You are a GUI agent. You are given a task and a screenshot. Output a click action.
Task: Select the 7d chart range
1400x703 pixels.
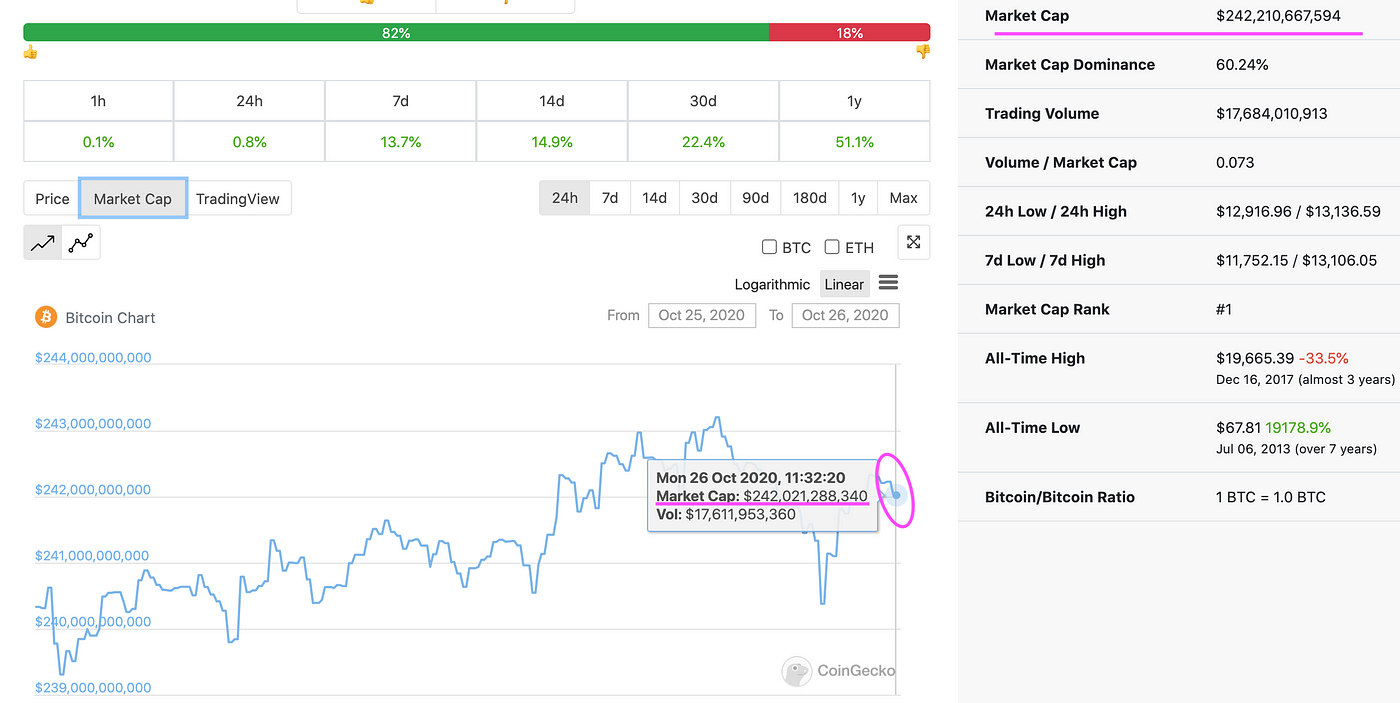coord(610,197)
